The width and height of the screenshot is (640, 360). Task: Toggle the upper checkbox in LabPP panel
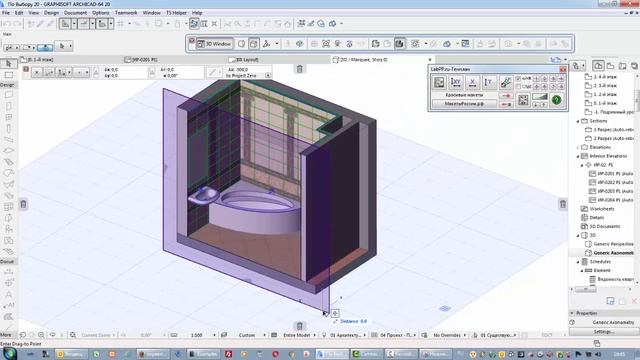pyautogui.click(x=518, y=78)
